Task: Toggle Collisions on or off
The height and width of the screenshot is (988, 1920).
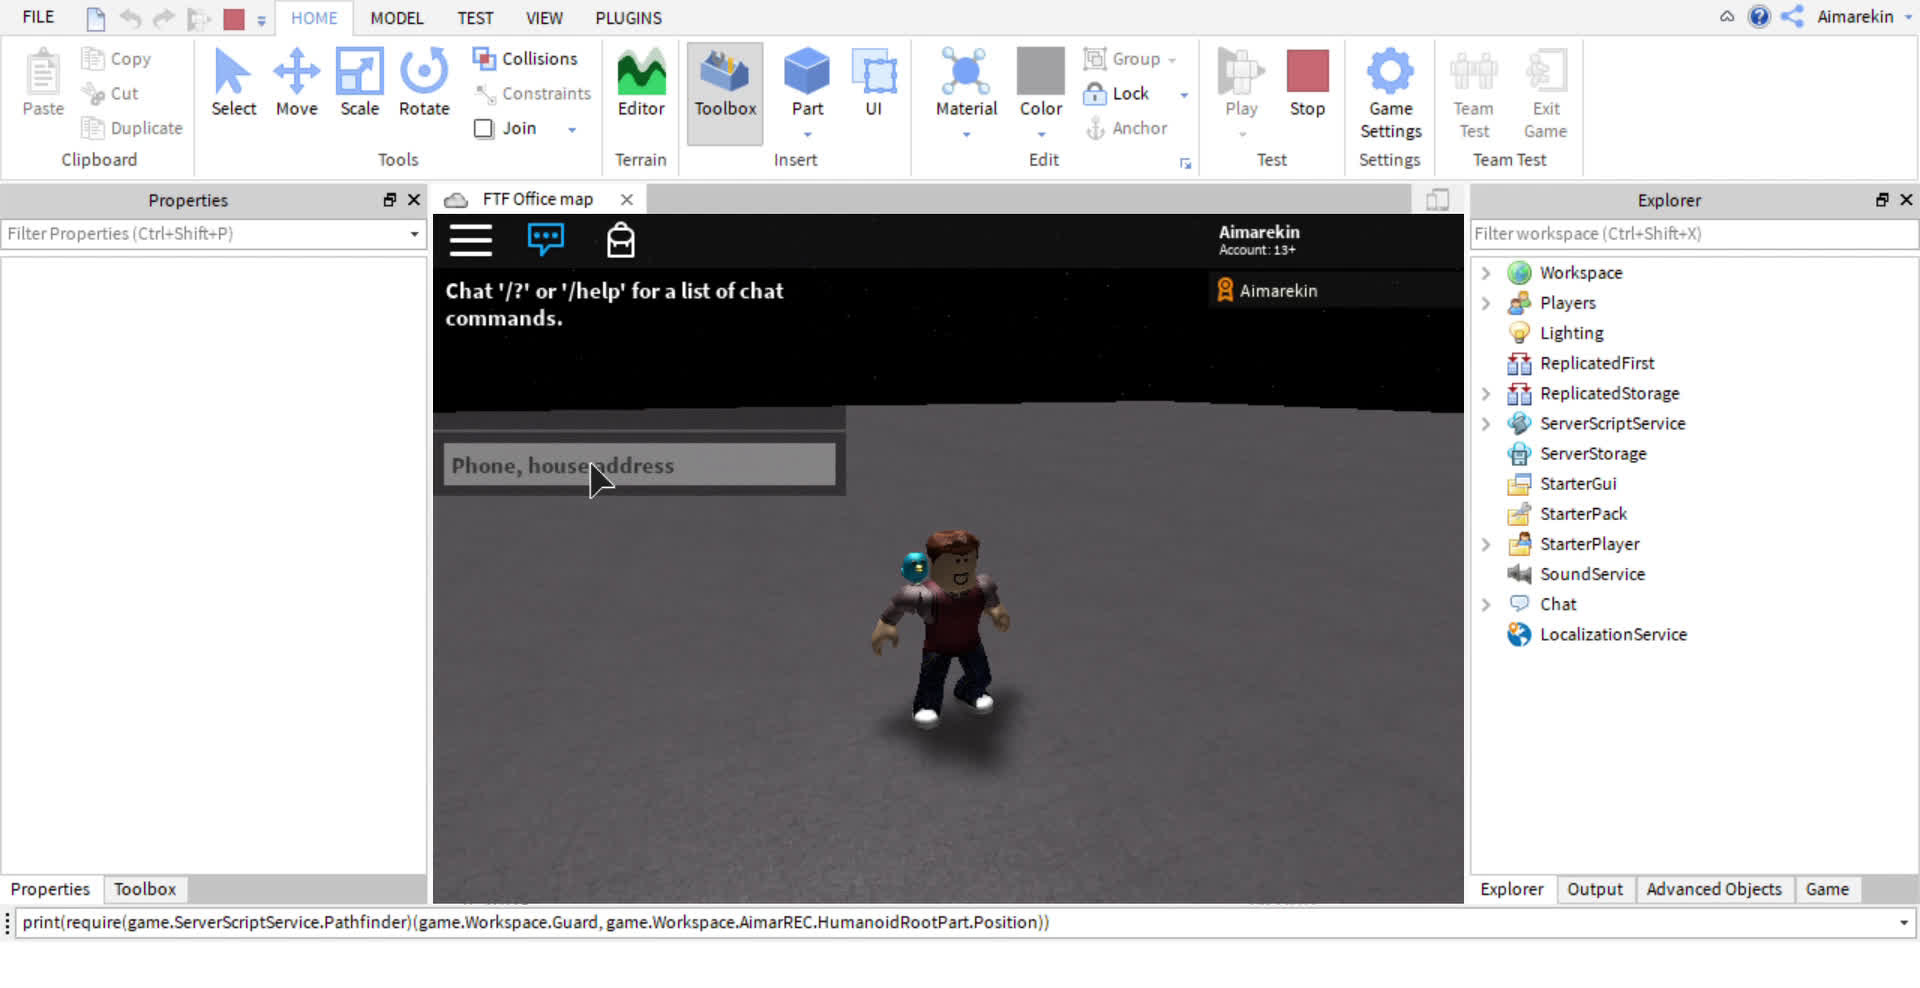Action: tap(525, 59)
